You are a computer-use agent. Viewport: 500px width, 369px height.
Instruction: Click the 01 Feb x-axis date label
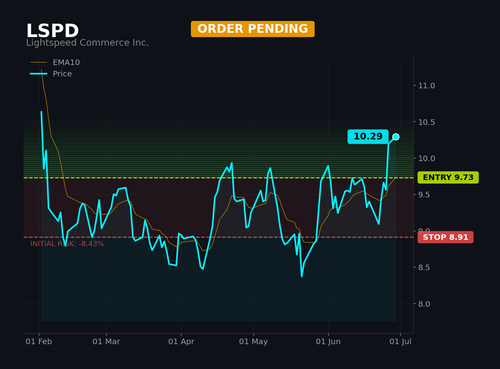[39, 341]
